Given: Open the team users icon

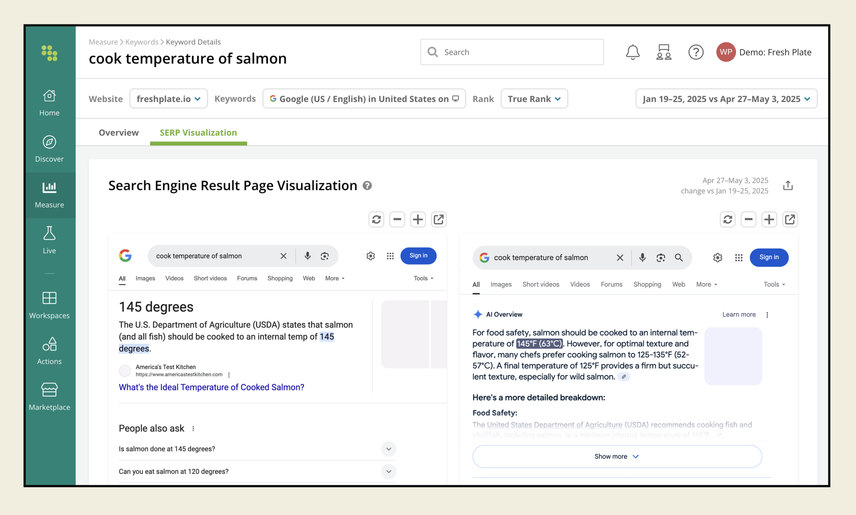Looking at the screenshot, I should click(x=664, y=52).
